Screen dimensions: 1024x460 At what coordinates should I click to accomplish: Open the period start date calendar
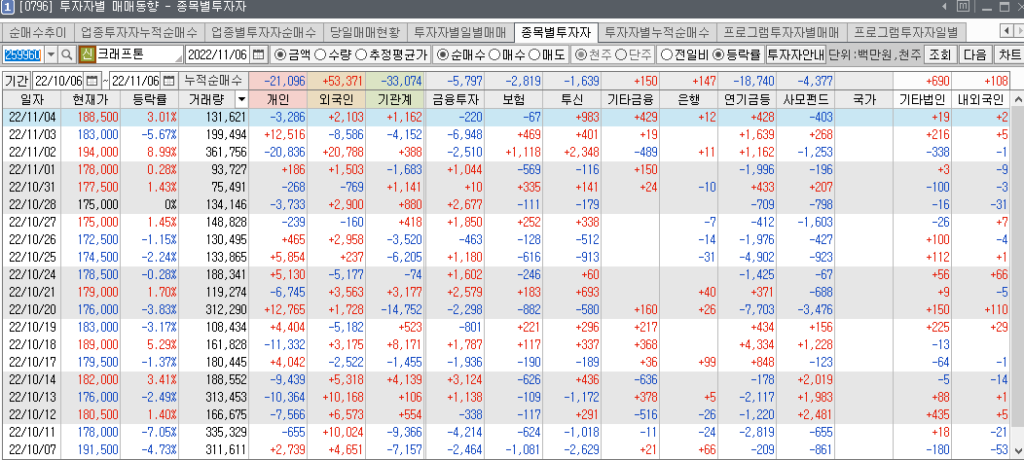94,80
